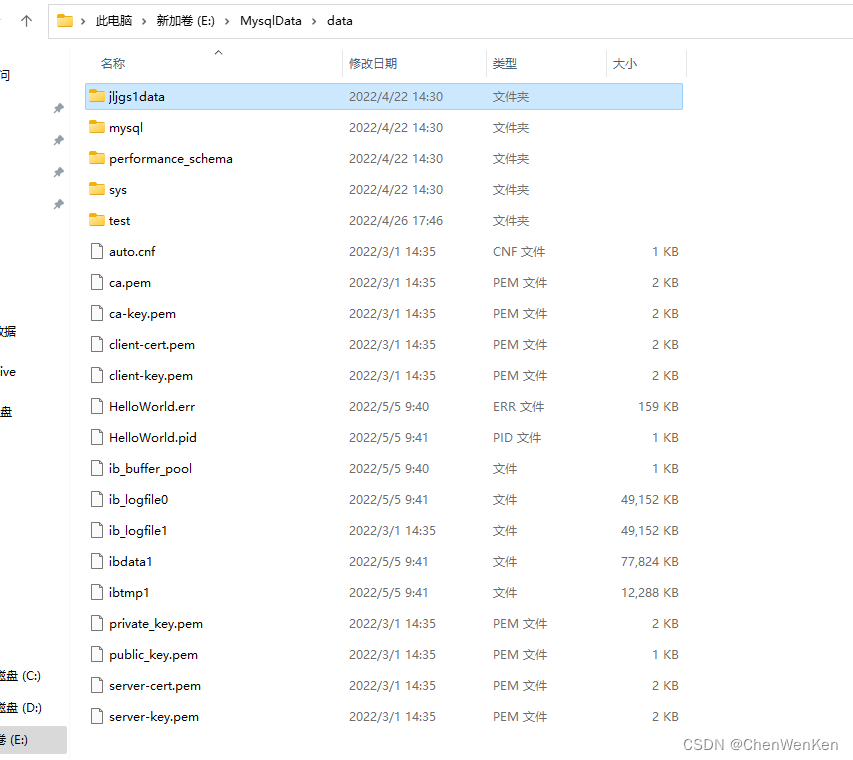
Task: Expand chevron before 此电脑 in address bar
Action: click(83, 21)
